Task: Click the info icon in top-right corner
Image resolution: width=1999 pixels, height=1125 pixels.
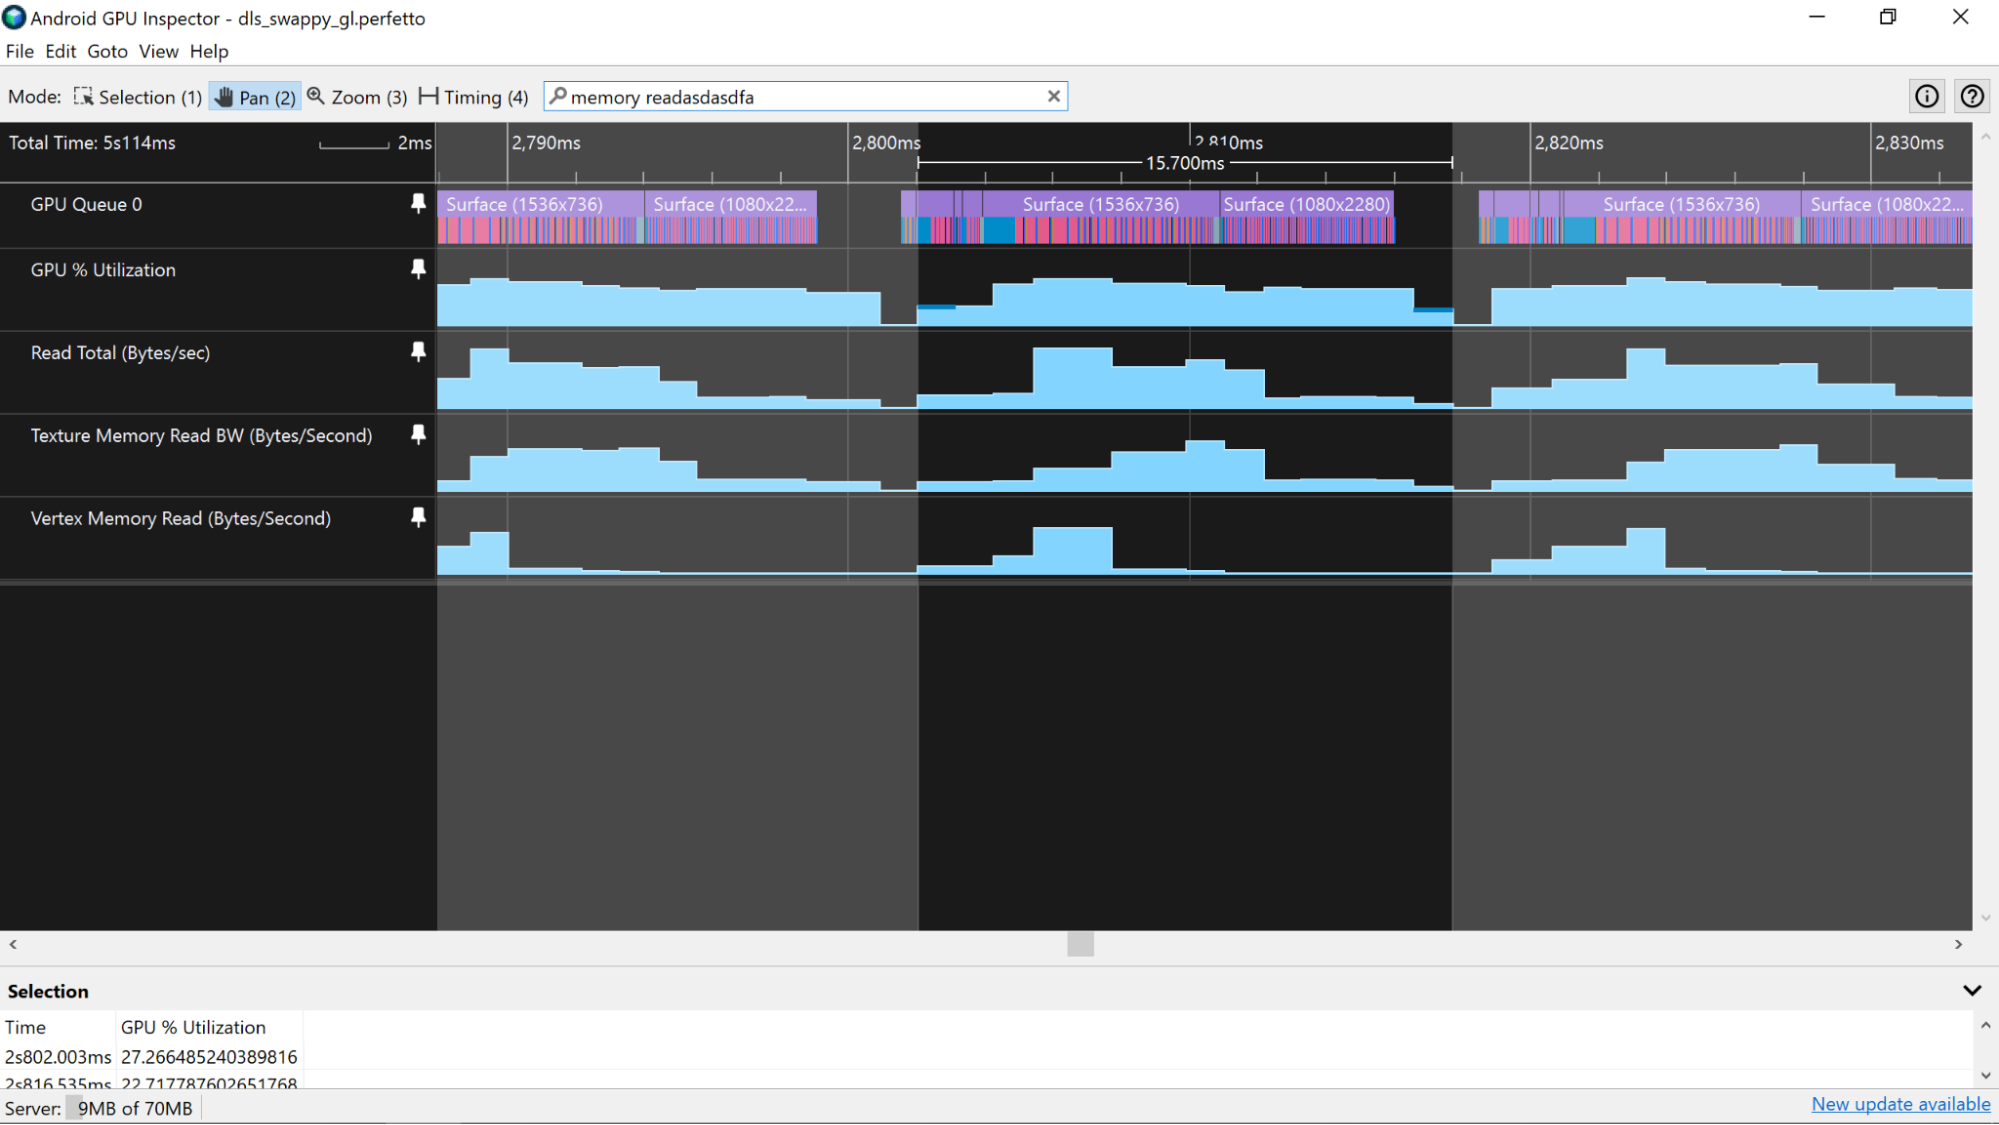Action: pos(1928,96)
